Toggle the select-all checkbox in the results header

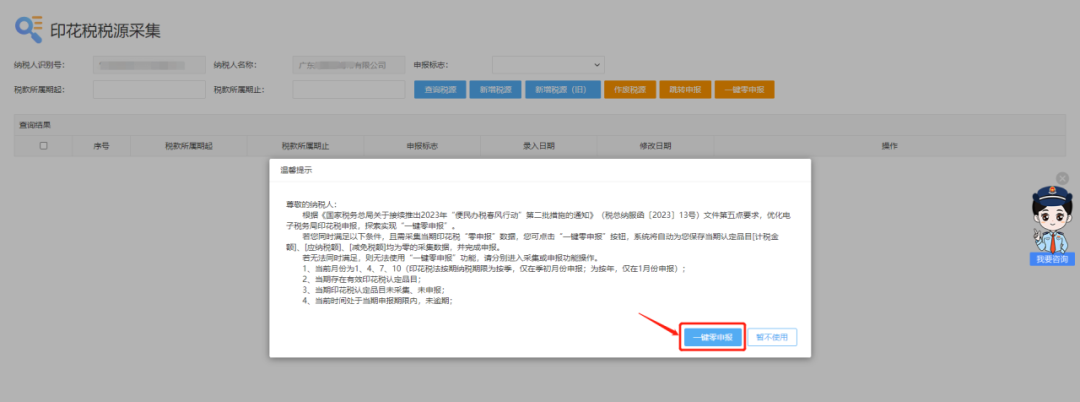click(x=43, y=146)
